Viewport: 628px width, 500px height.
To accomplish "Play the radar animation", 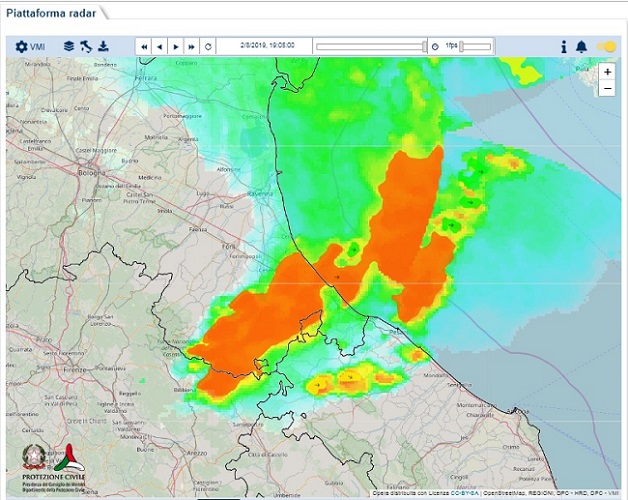I will [x=176, y=46].
